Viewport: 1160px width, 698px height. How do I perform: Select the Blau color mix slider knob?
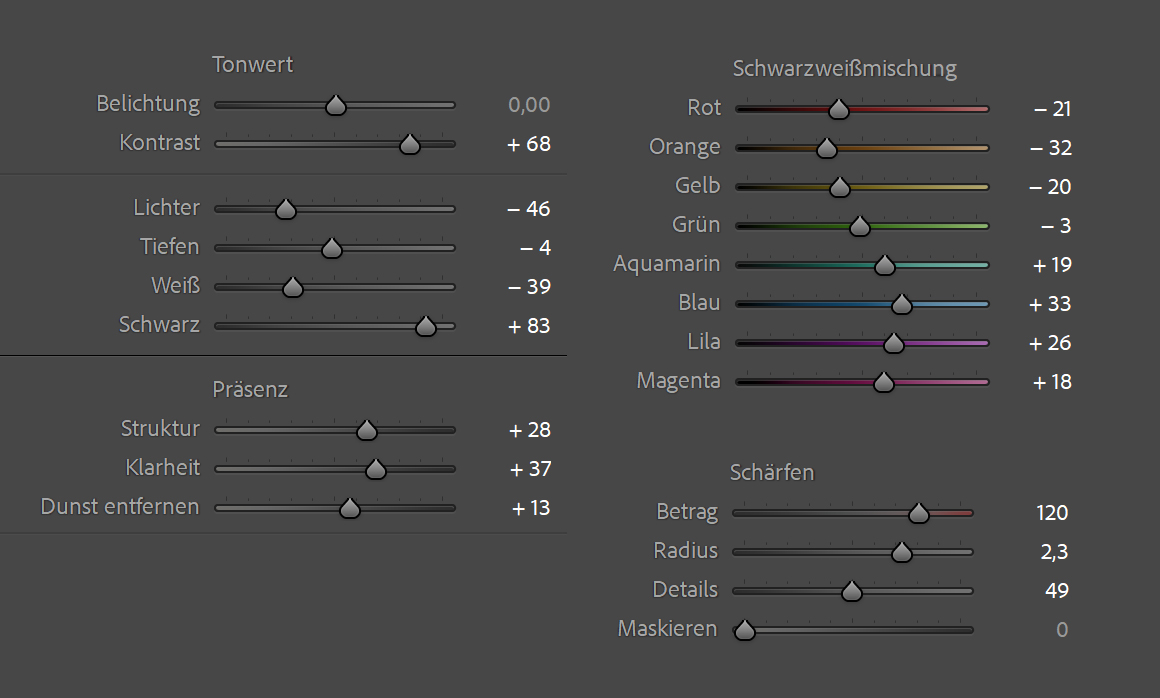tap(901, 304)
